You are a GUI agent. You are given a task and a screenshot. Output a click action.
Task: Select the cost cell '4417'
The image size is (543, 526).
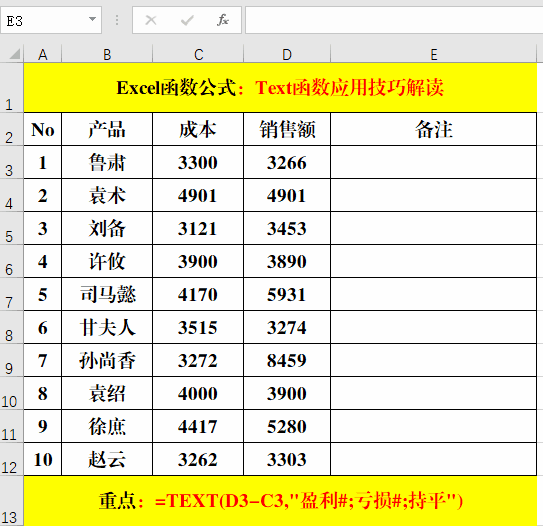pos(198,426)
